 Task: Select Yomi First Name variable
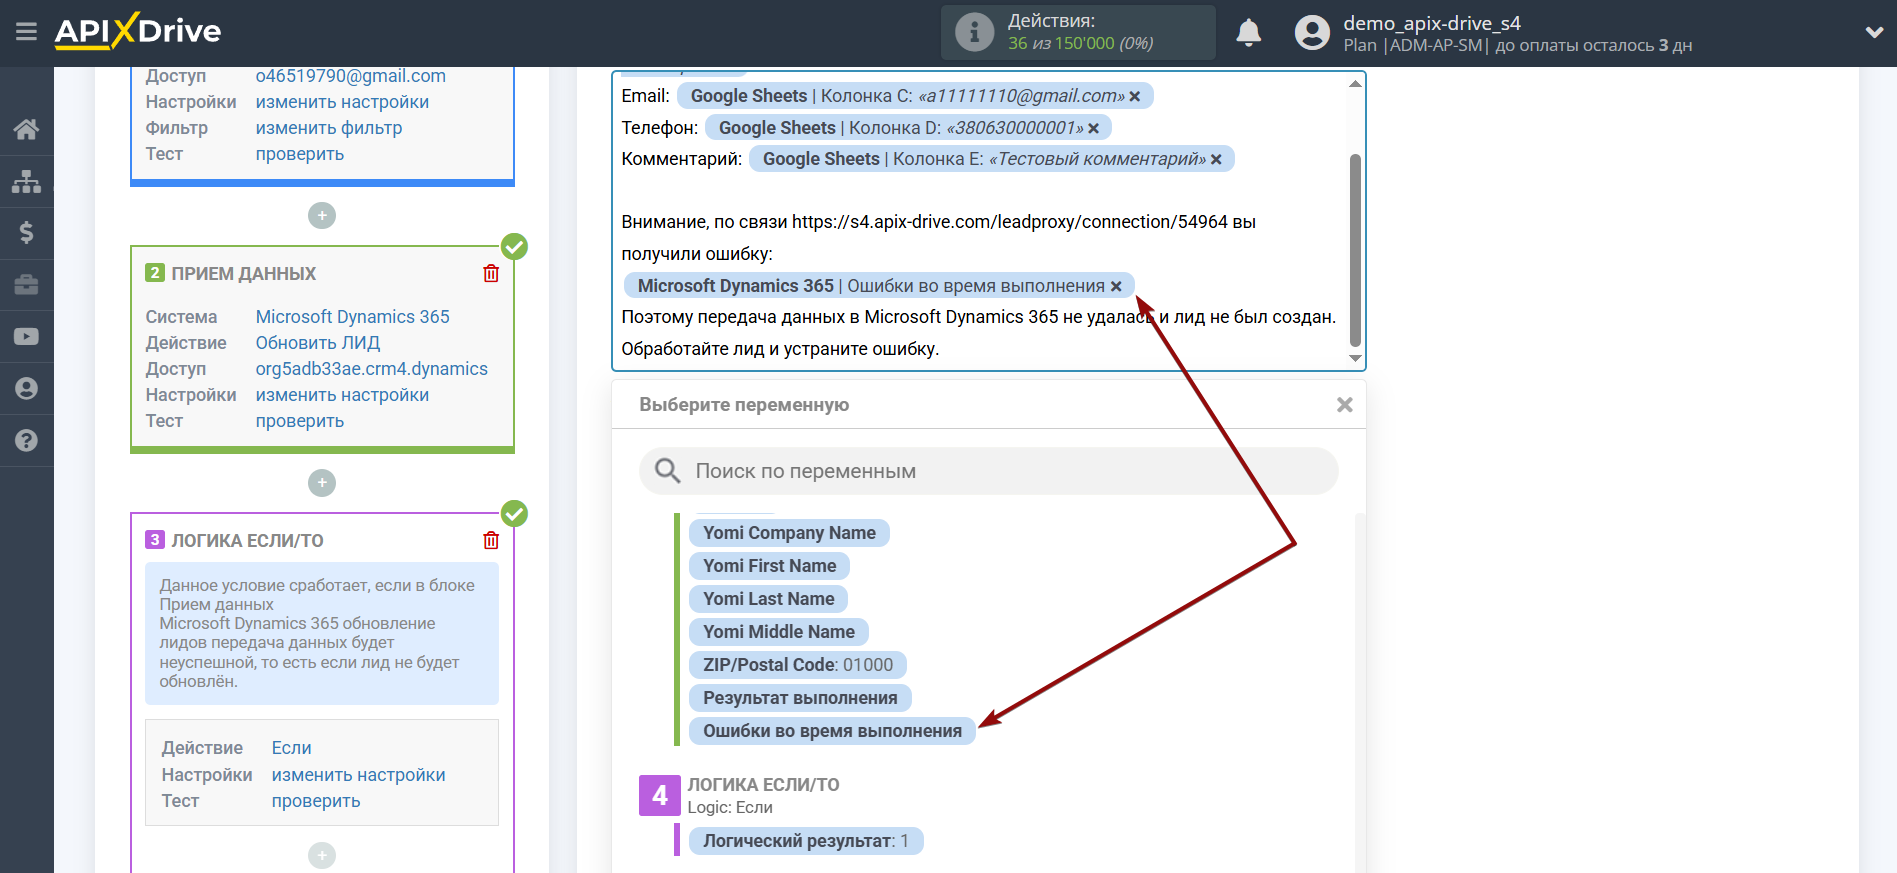tap(769, 566)
